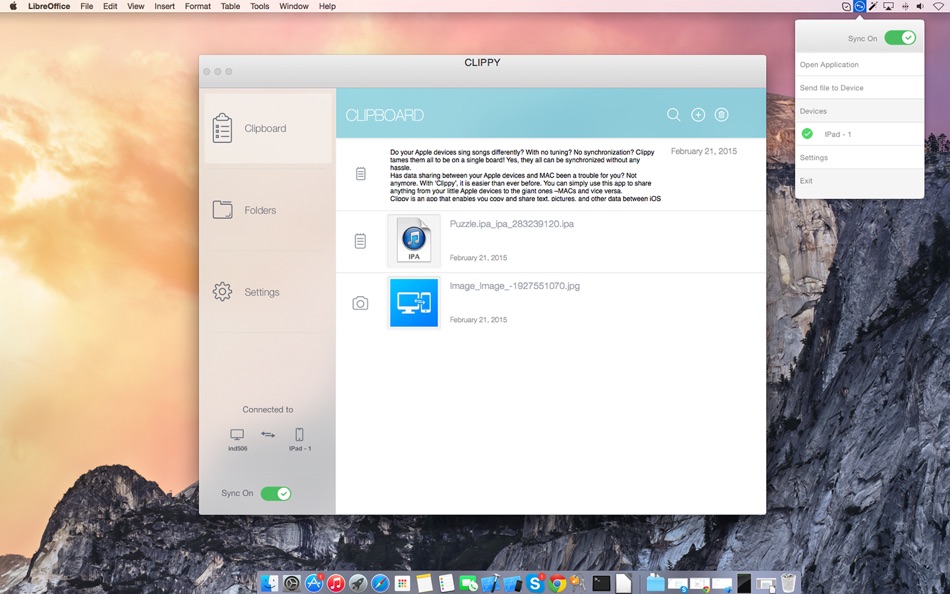
Task: Open Skype from the dock
Action: point(534,584)
